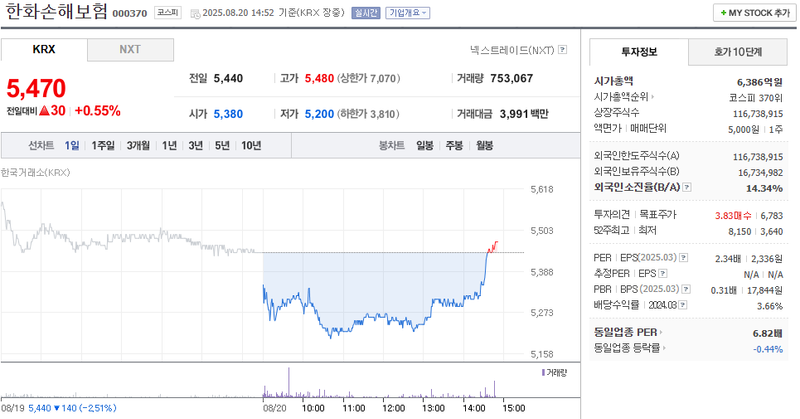Screen dimensions: 800x419
Task: Open the 호가10단계 tab
Action: coord(738,52)
